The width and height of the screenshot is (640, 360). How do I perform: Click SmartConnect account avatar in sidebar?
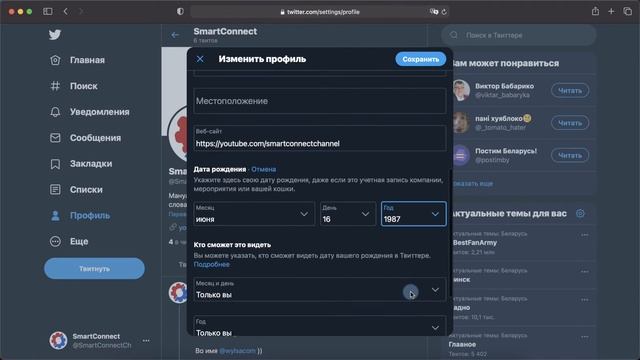coord(58,340)
